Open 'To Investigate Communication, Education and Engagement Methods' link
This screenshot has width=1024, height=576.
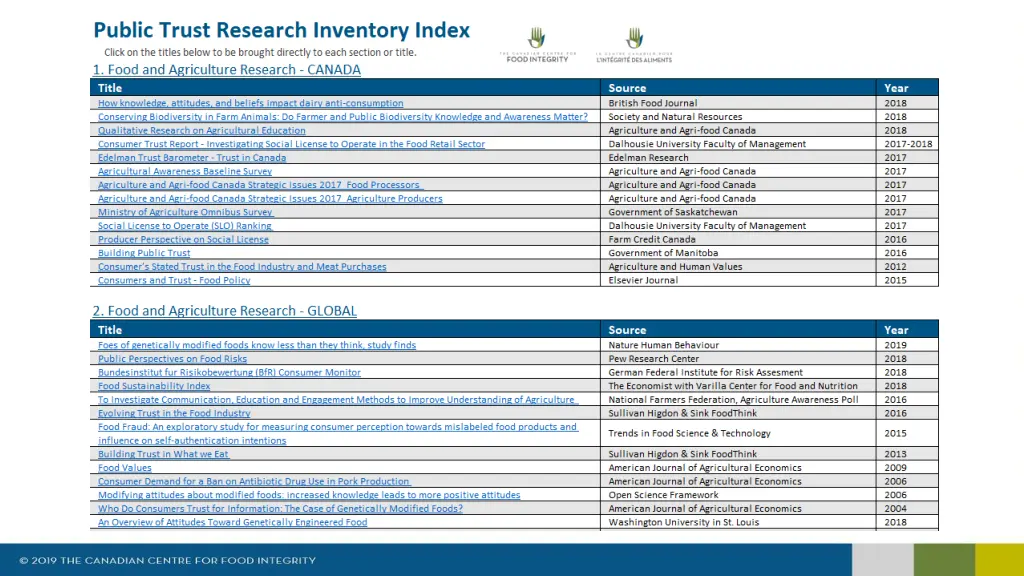[x=338, y=400]
